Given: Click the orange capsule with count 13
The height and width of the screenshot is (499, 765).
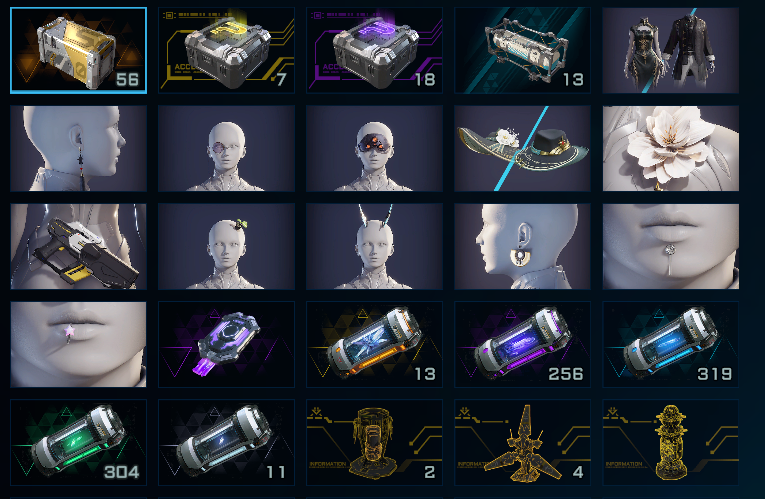Looking at the screenshot, I should click(375, 344).
